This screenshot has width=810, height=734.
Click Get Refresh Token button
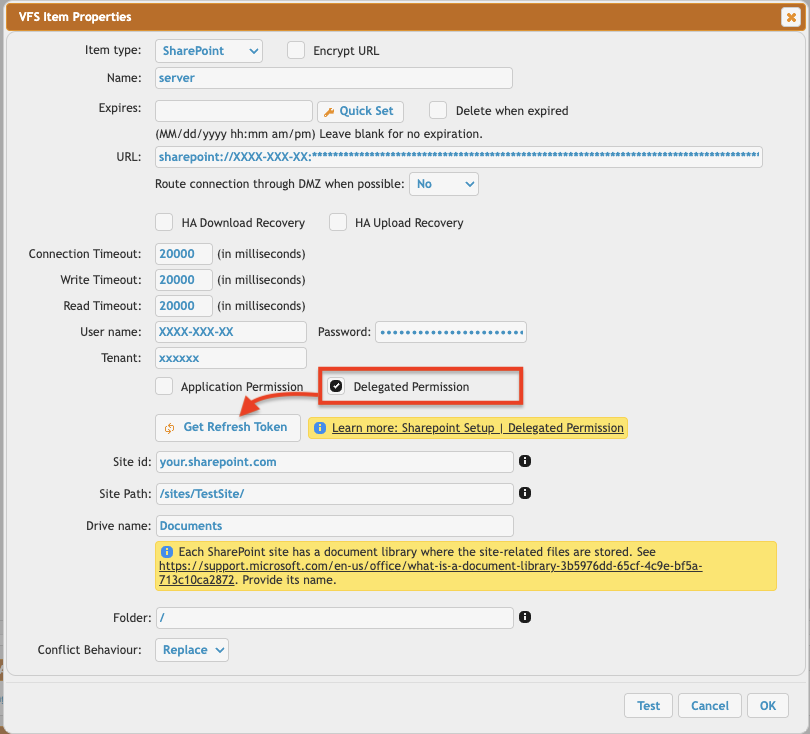tap(228, 428)
